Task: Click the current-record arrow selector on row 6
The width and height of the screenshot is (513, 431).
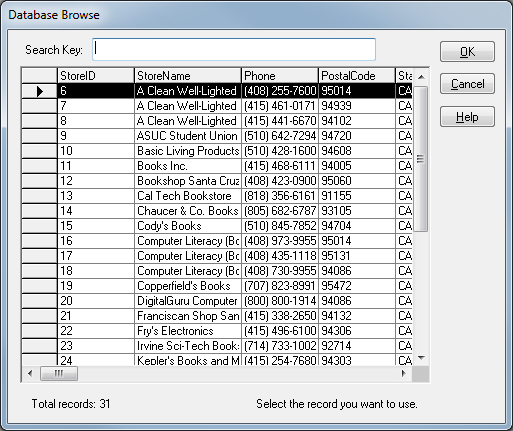Action: click(x=39, y=91)
